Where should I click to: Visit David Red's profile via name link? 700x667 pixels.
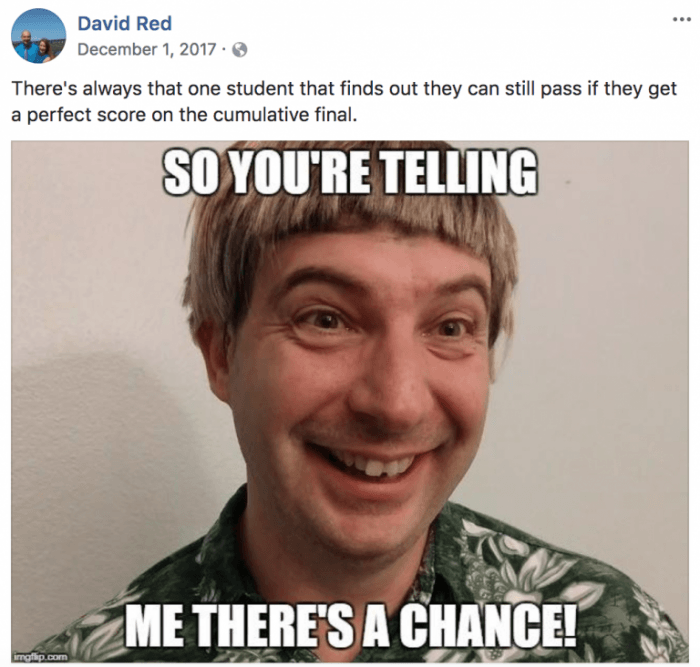click(125, 23)
